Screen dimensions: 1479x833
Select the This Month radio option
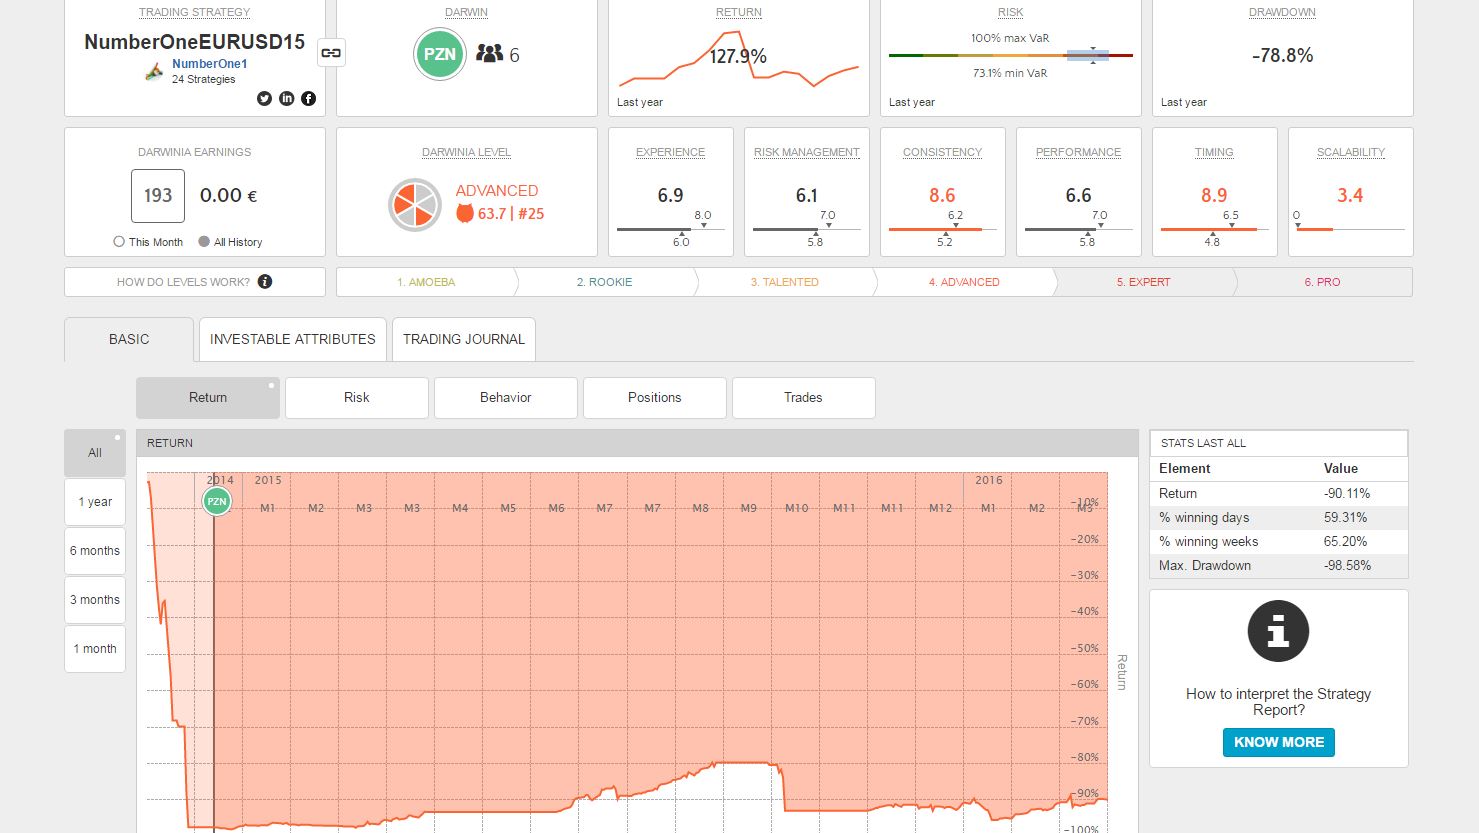point(119,242)
